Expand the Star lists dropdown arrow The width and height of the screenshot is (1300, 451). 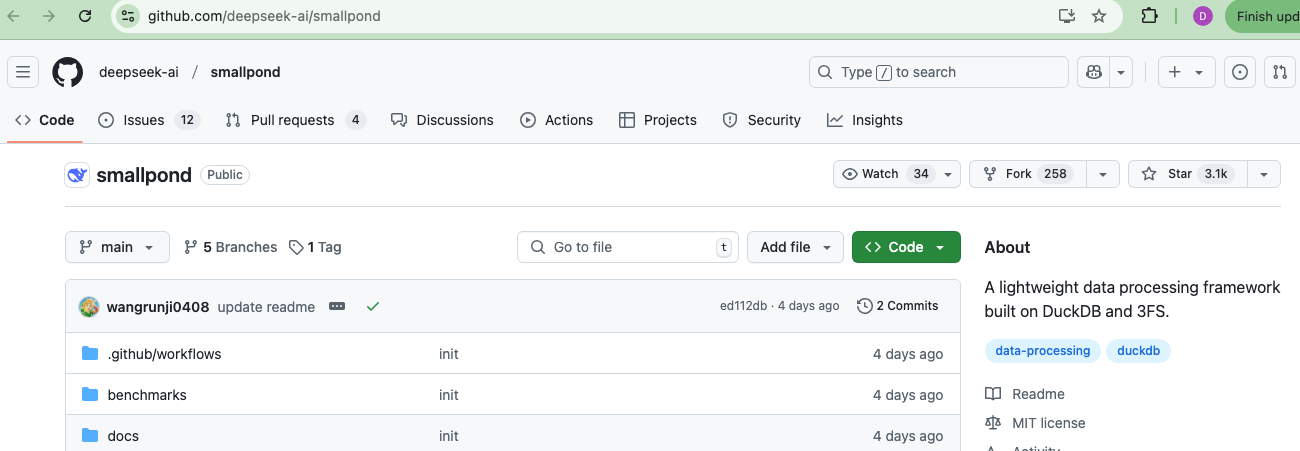(x=1264, y=174)
